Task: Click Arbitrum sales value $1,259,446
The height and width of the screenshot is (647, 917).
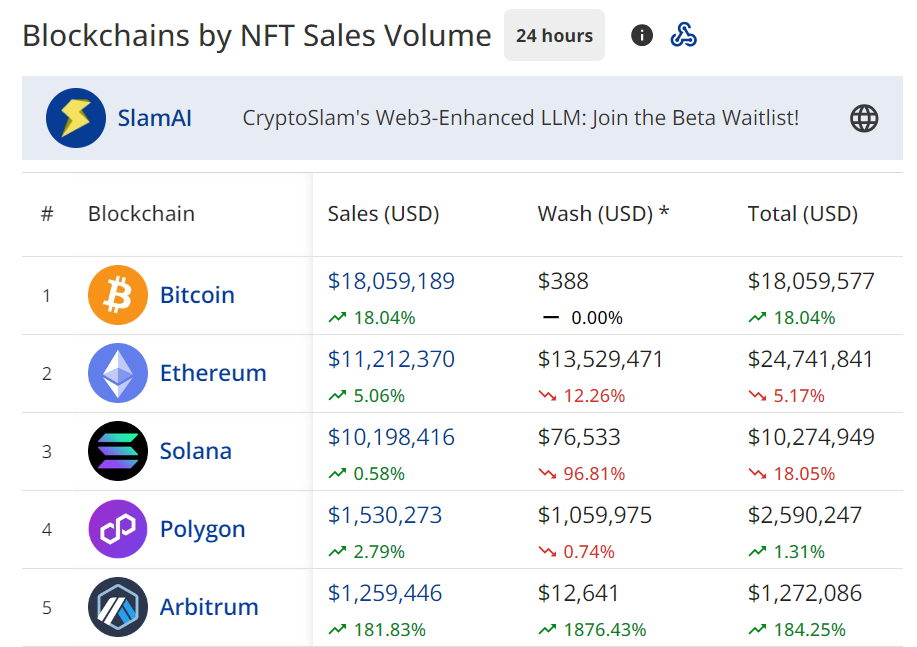Action: [x=384, y=593]
